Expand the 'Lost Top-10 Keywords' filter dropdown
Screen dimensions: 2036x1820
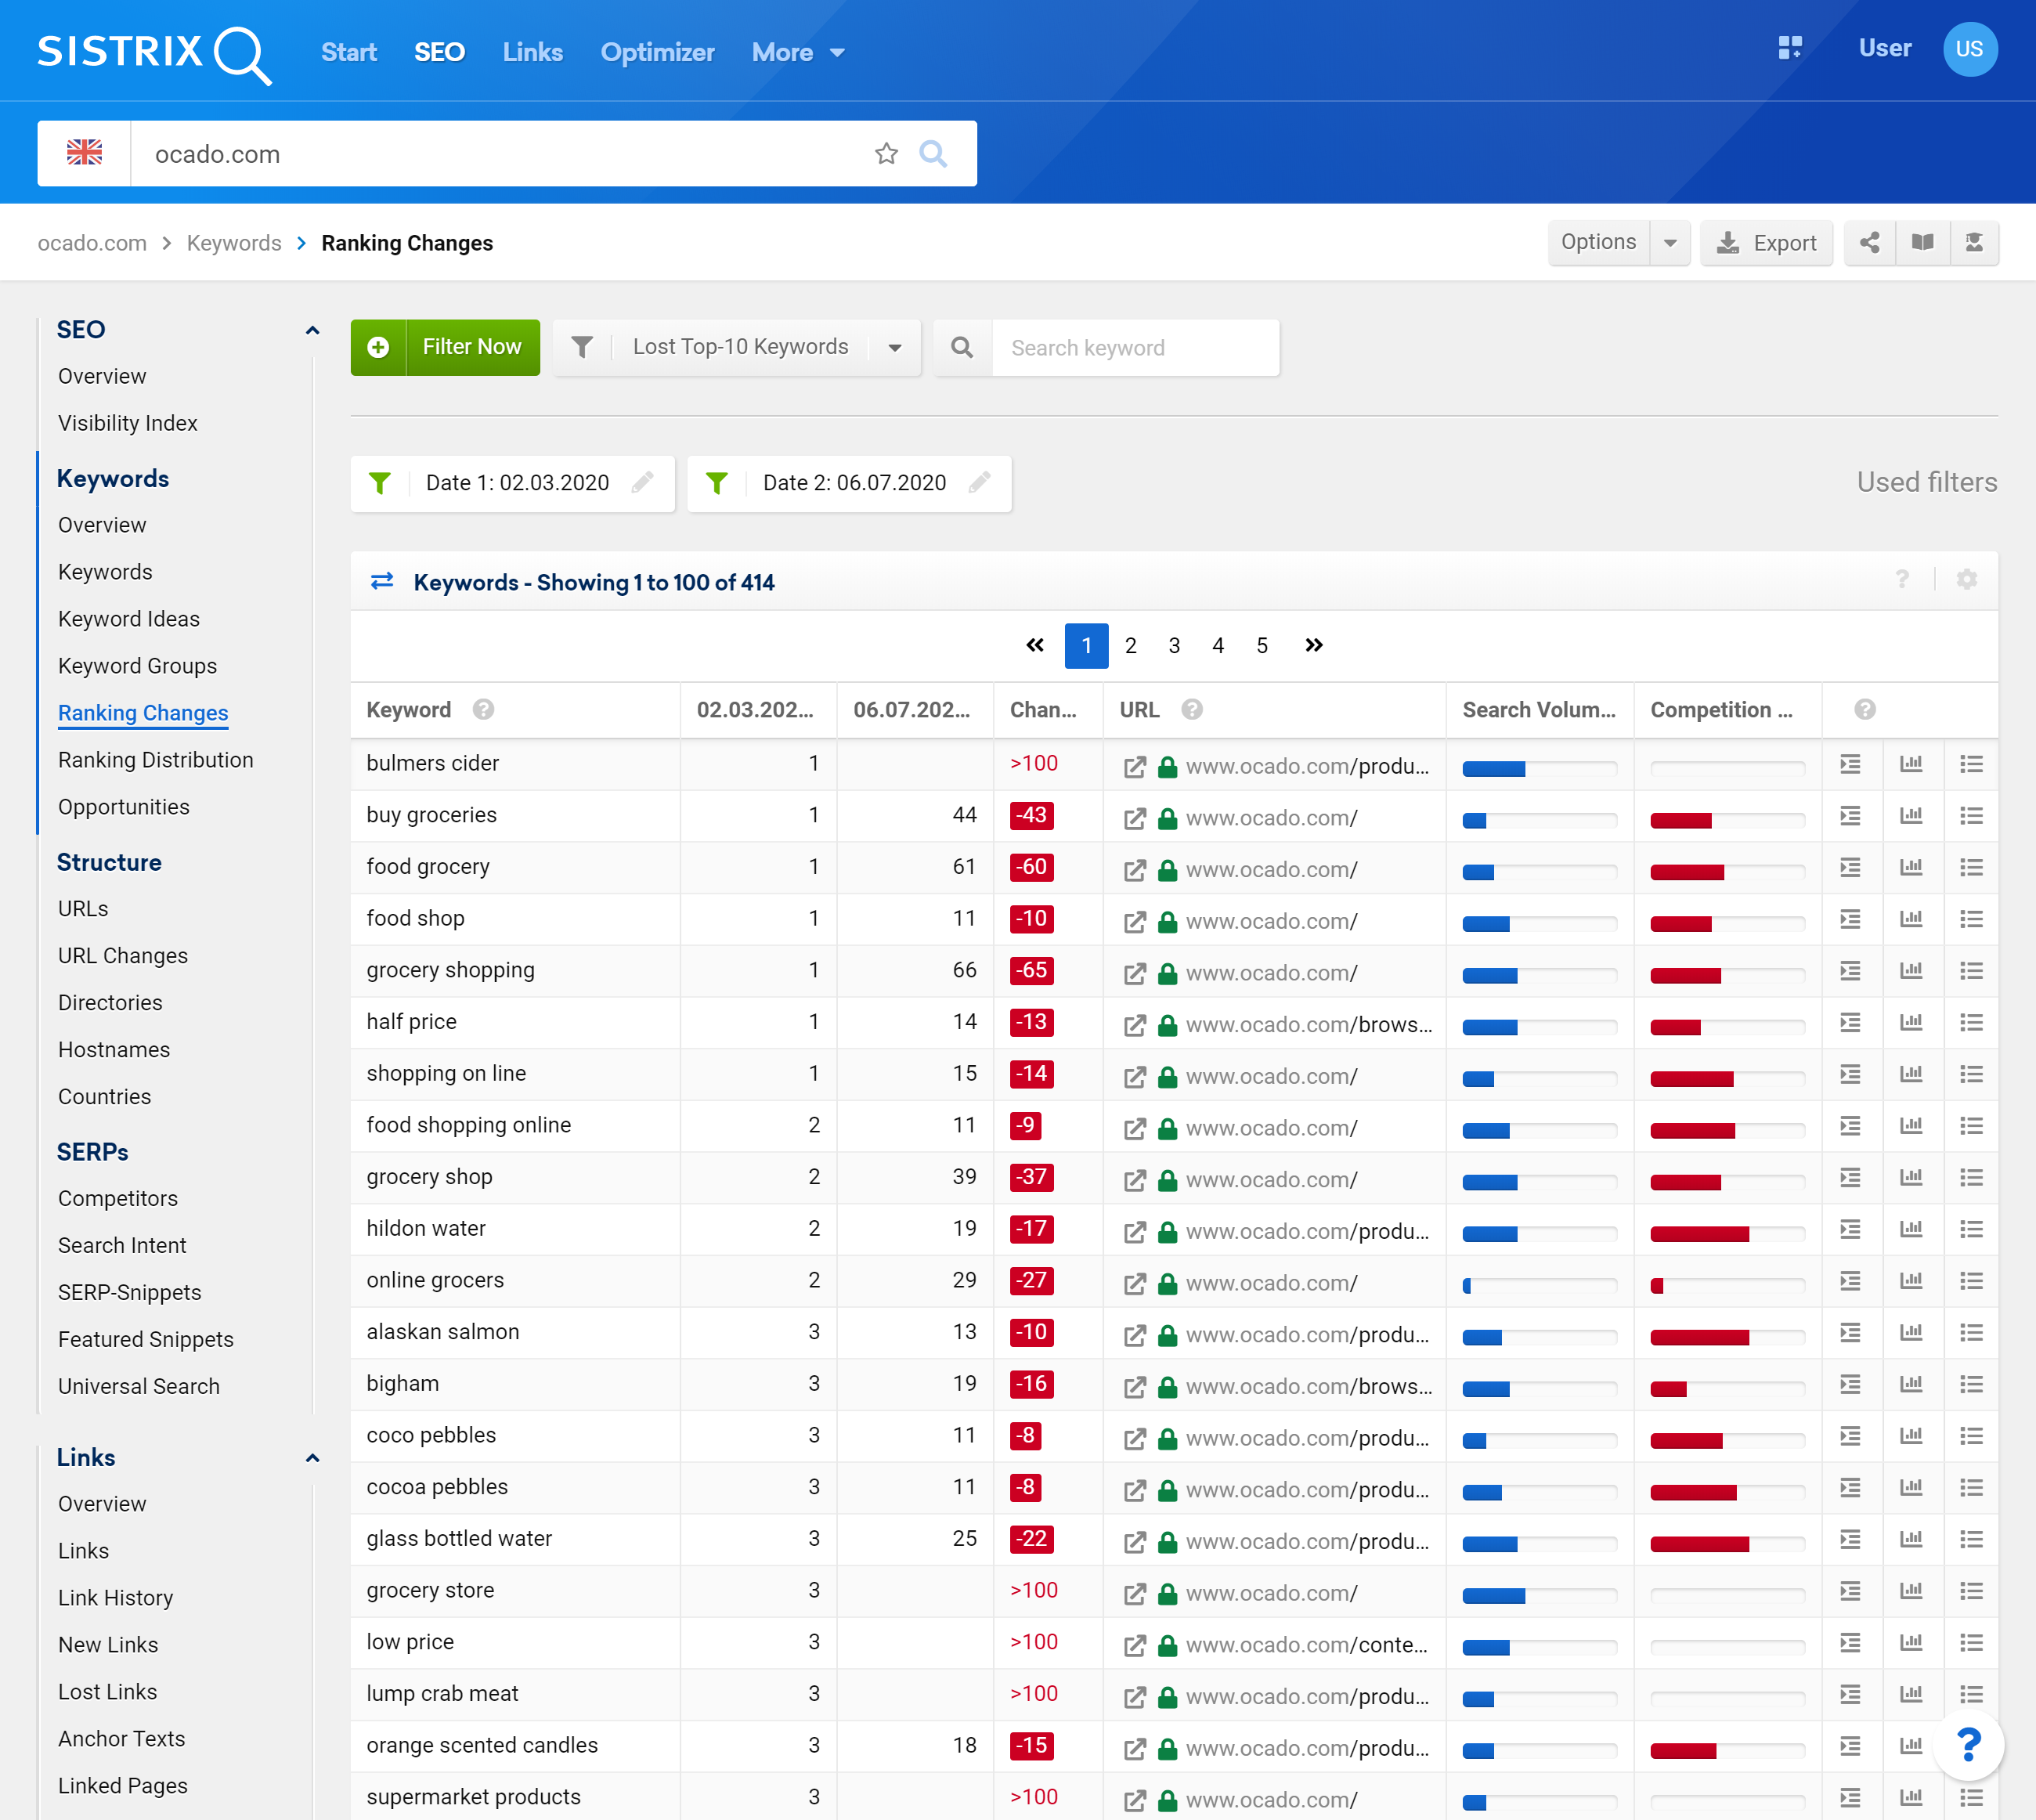[896, 348]
